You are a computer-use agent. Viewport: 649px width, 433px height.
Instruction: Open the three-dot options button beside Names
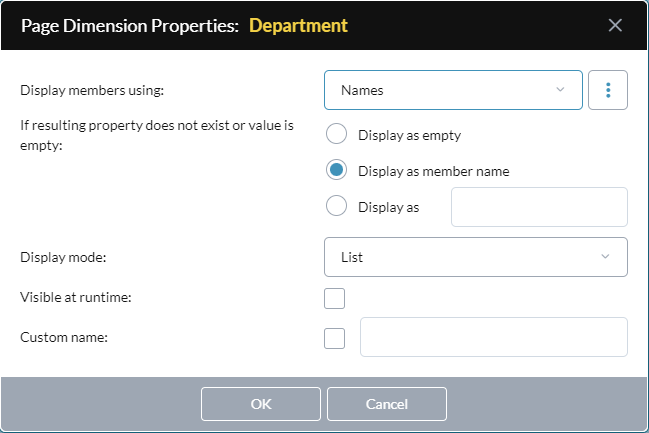point(608,90)
